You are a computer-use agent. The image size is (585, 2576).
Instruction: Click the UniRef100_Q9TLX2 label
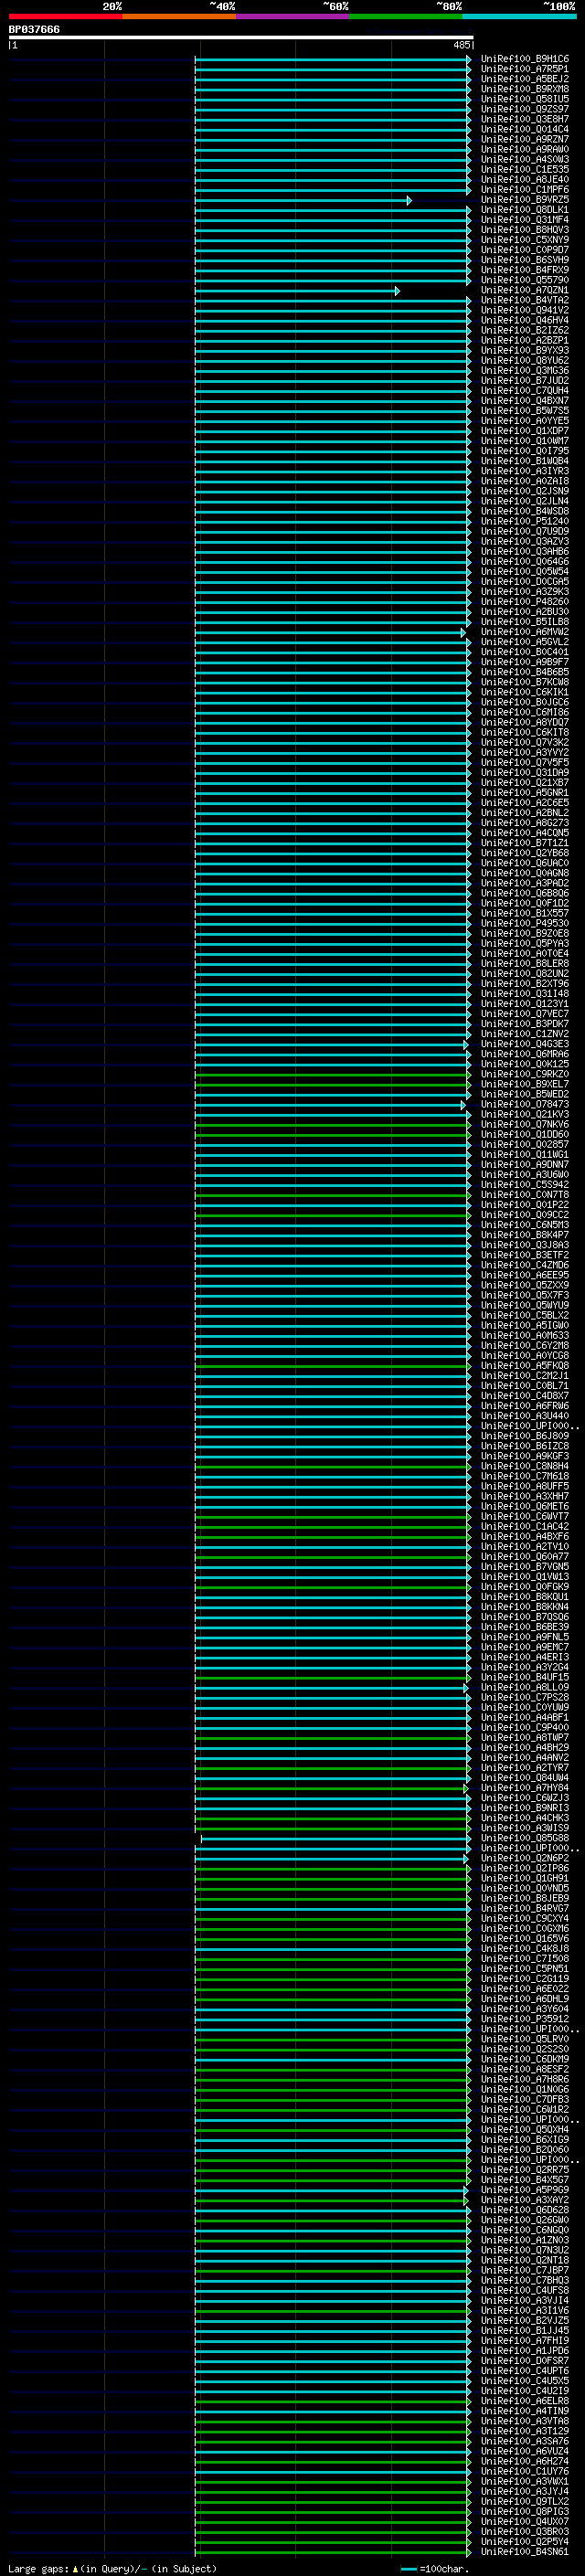click(x=524, y=2502)
